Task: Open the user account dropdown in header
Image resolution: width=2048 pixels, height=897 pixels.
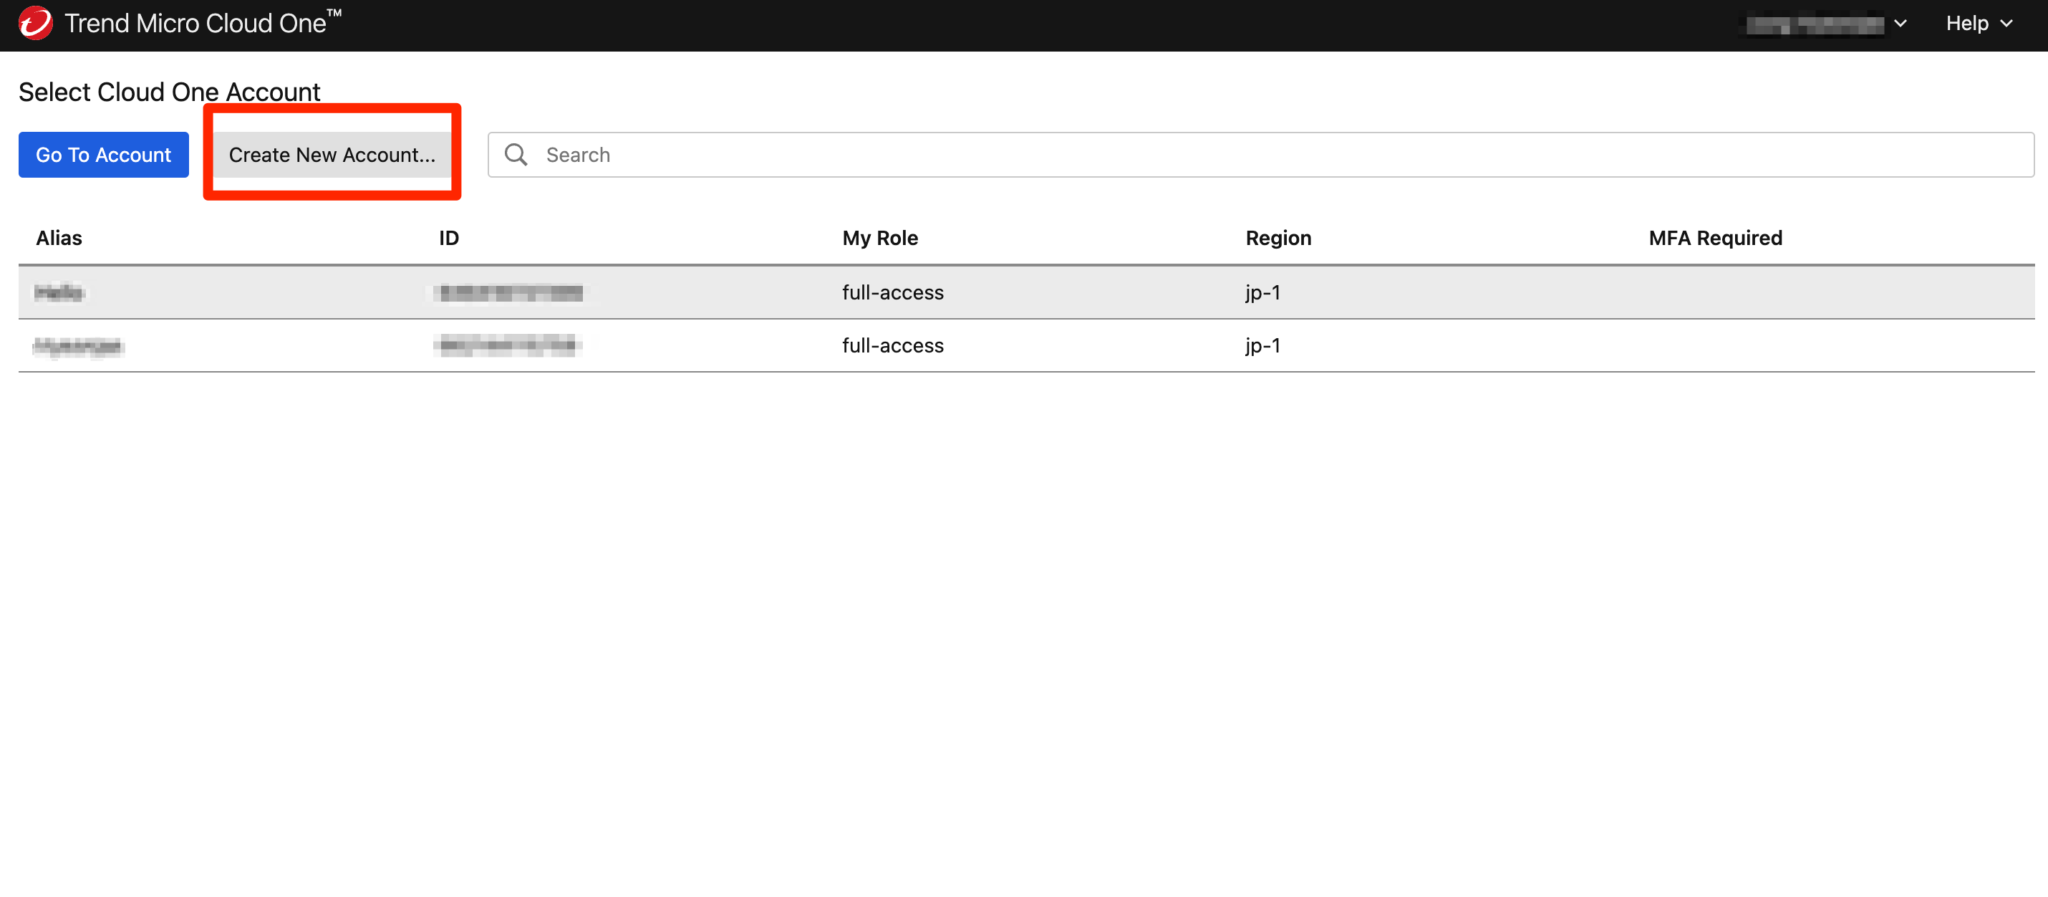Action: (x=1825, y=24)
